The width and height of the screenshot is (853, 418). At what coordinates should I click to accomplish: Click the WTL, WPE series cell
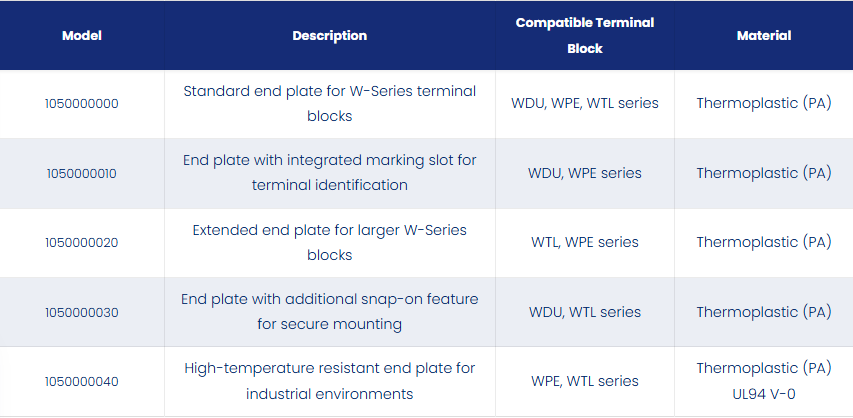click(585, 242)
